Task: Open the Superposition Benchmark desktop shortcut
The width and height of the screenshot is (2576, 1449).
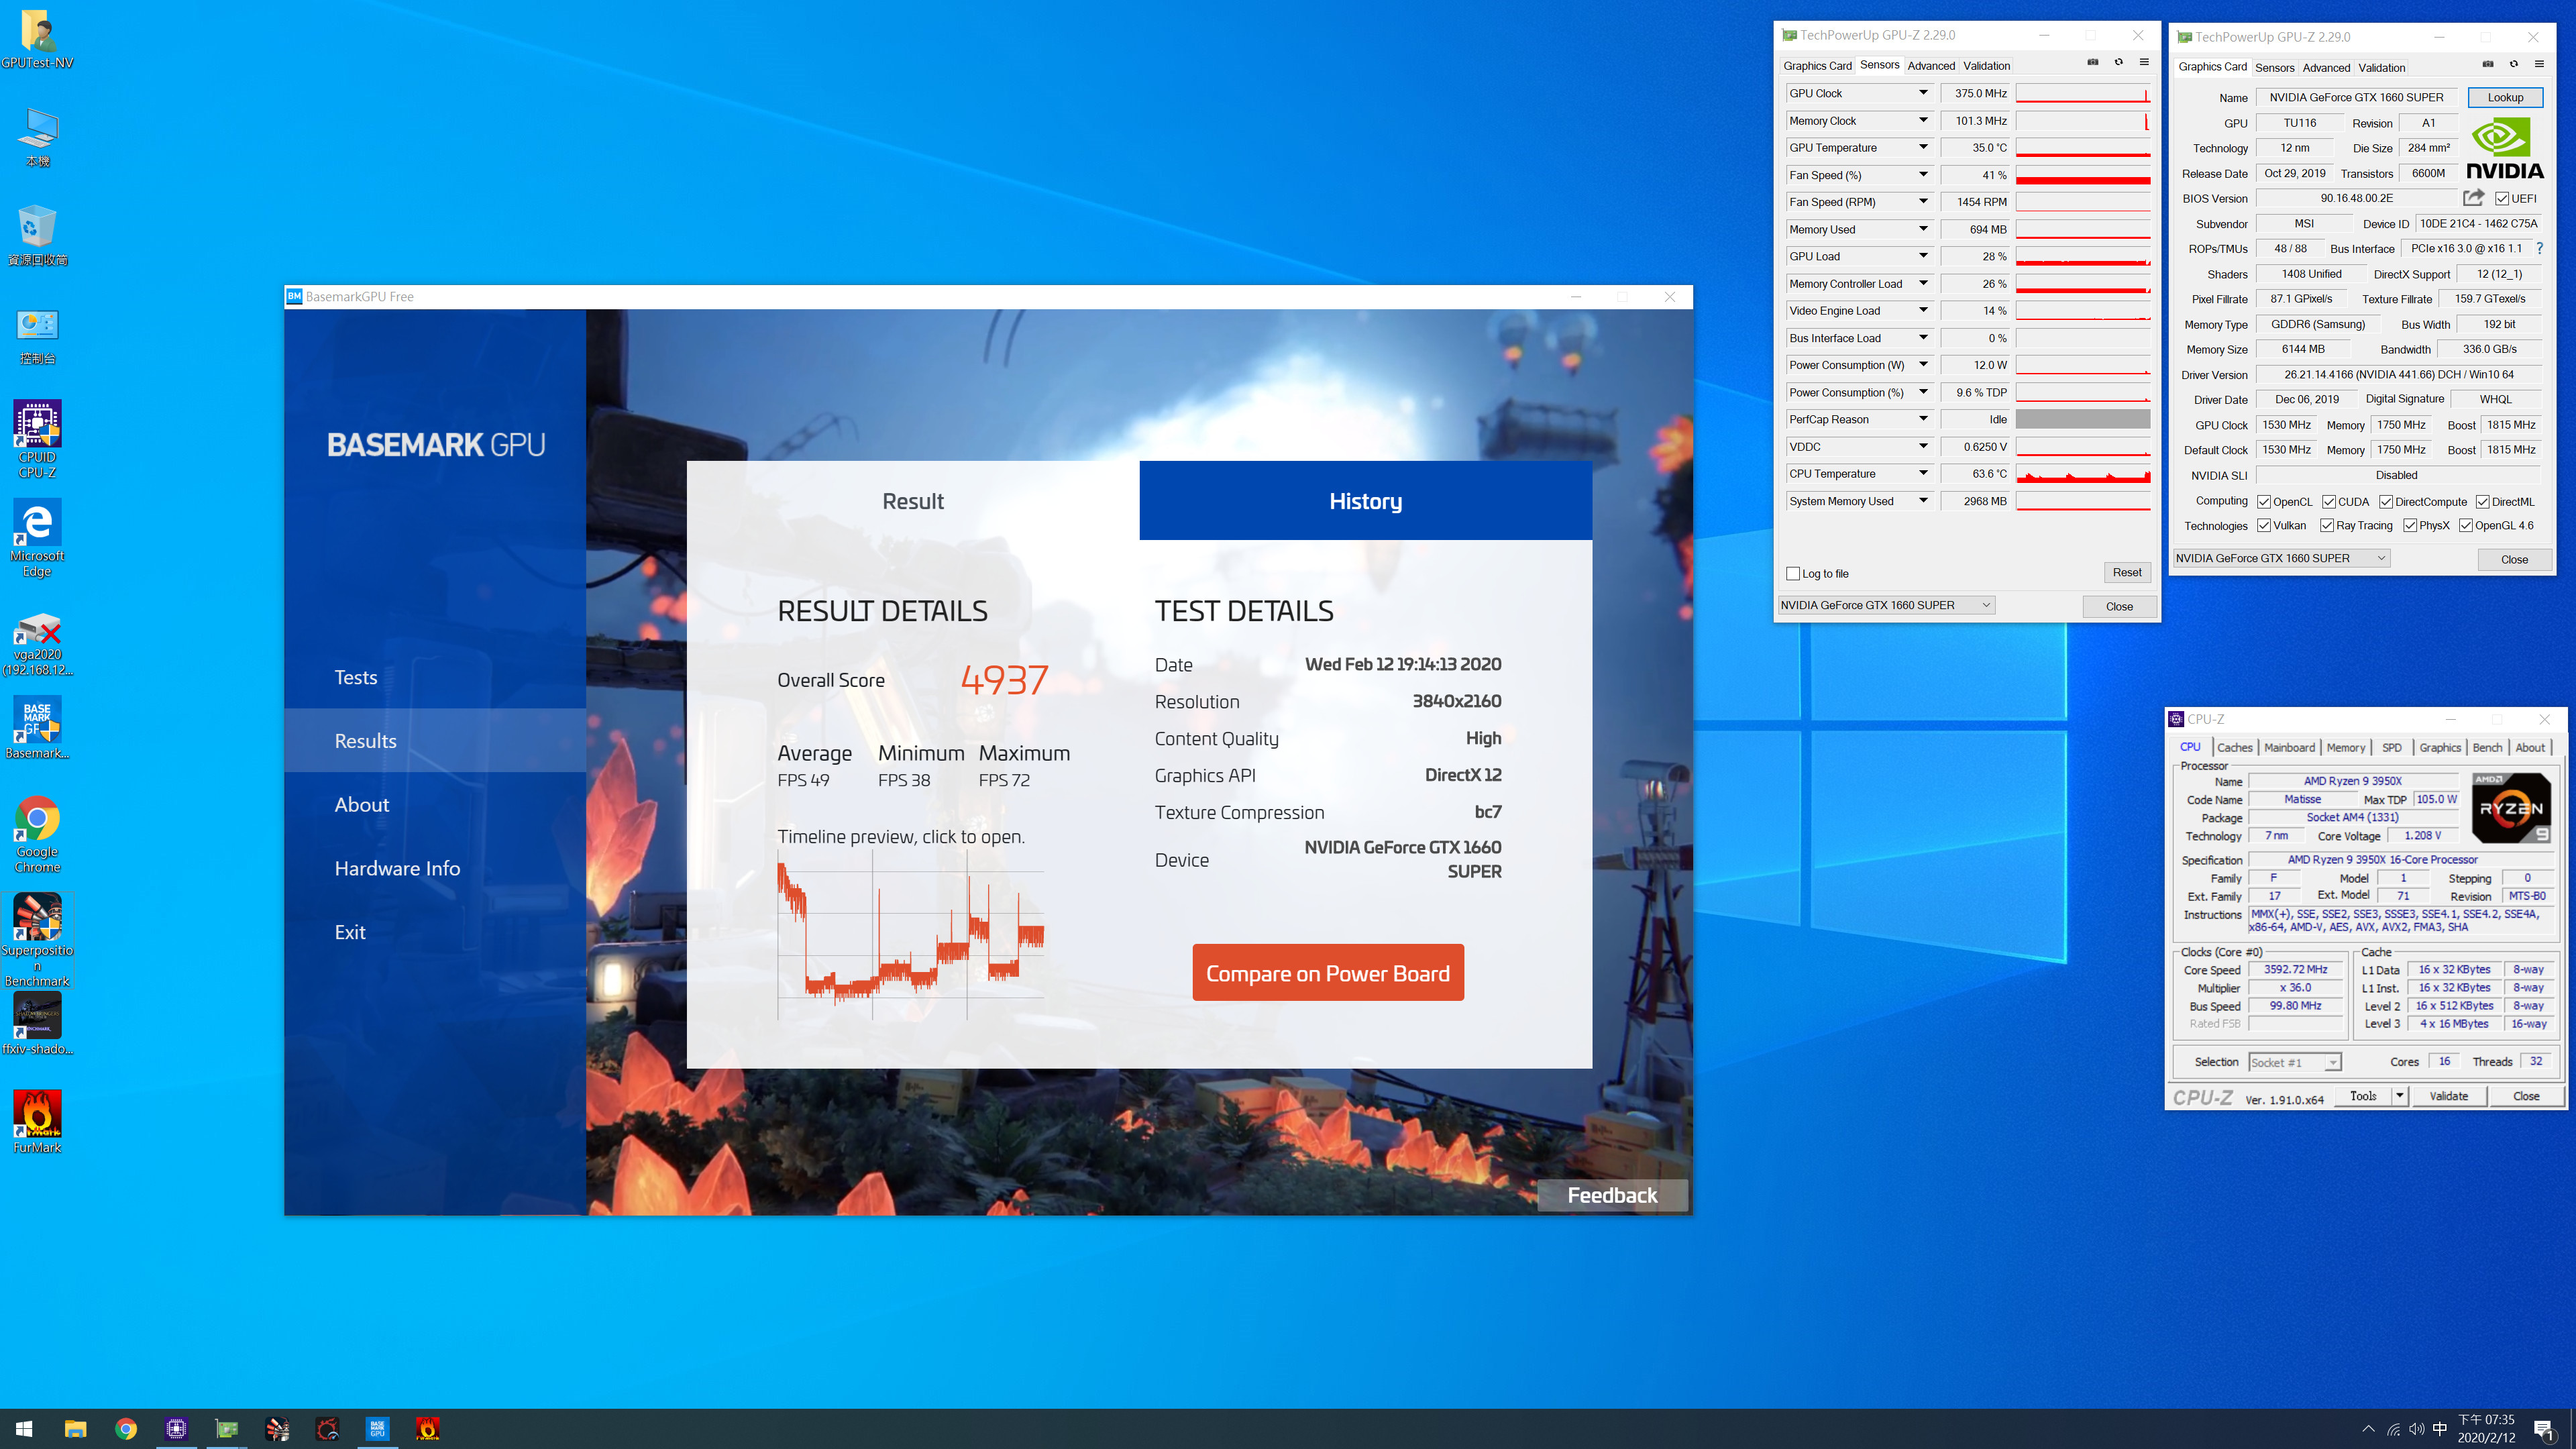Action: (x=37, y=940)
